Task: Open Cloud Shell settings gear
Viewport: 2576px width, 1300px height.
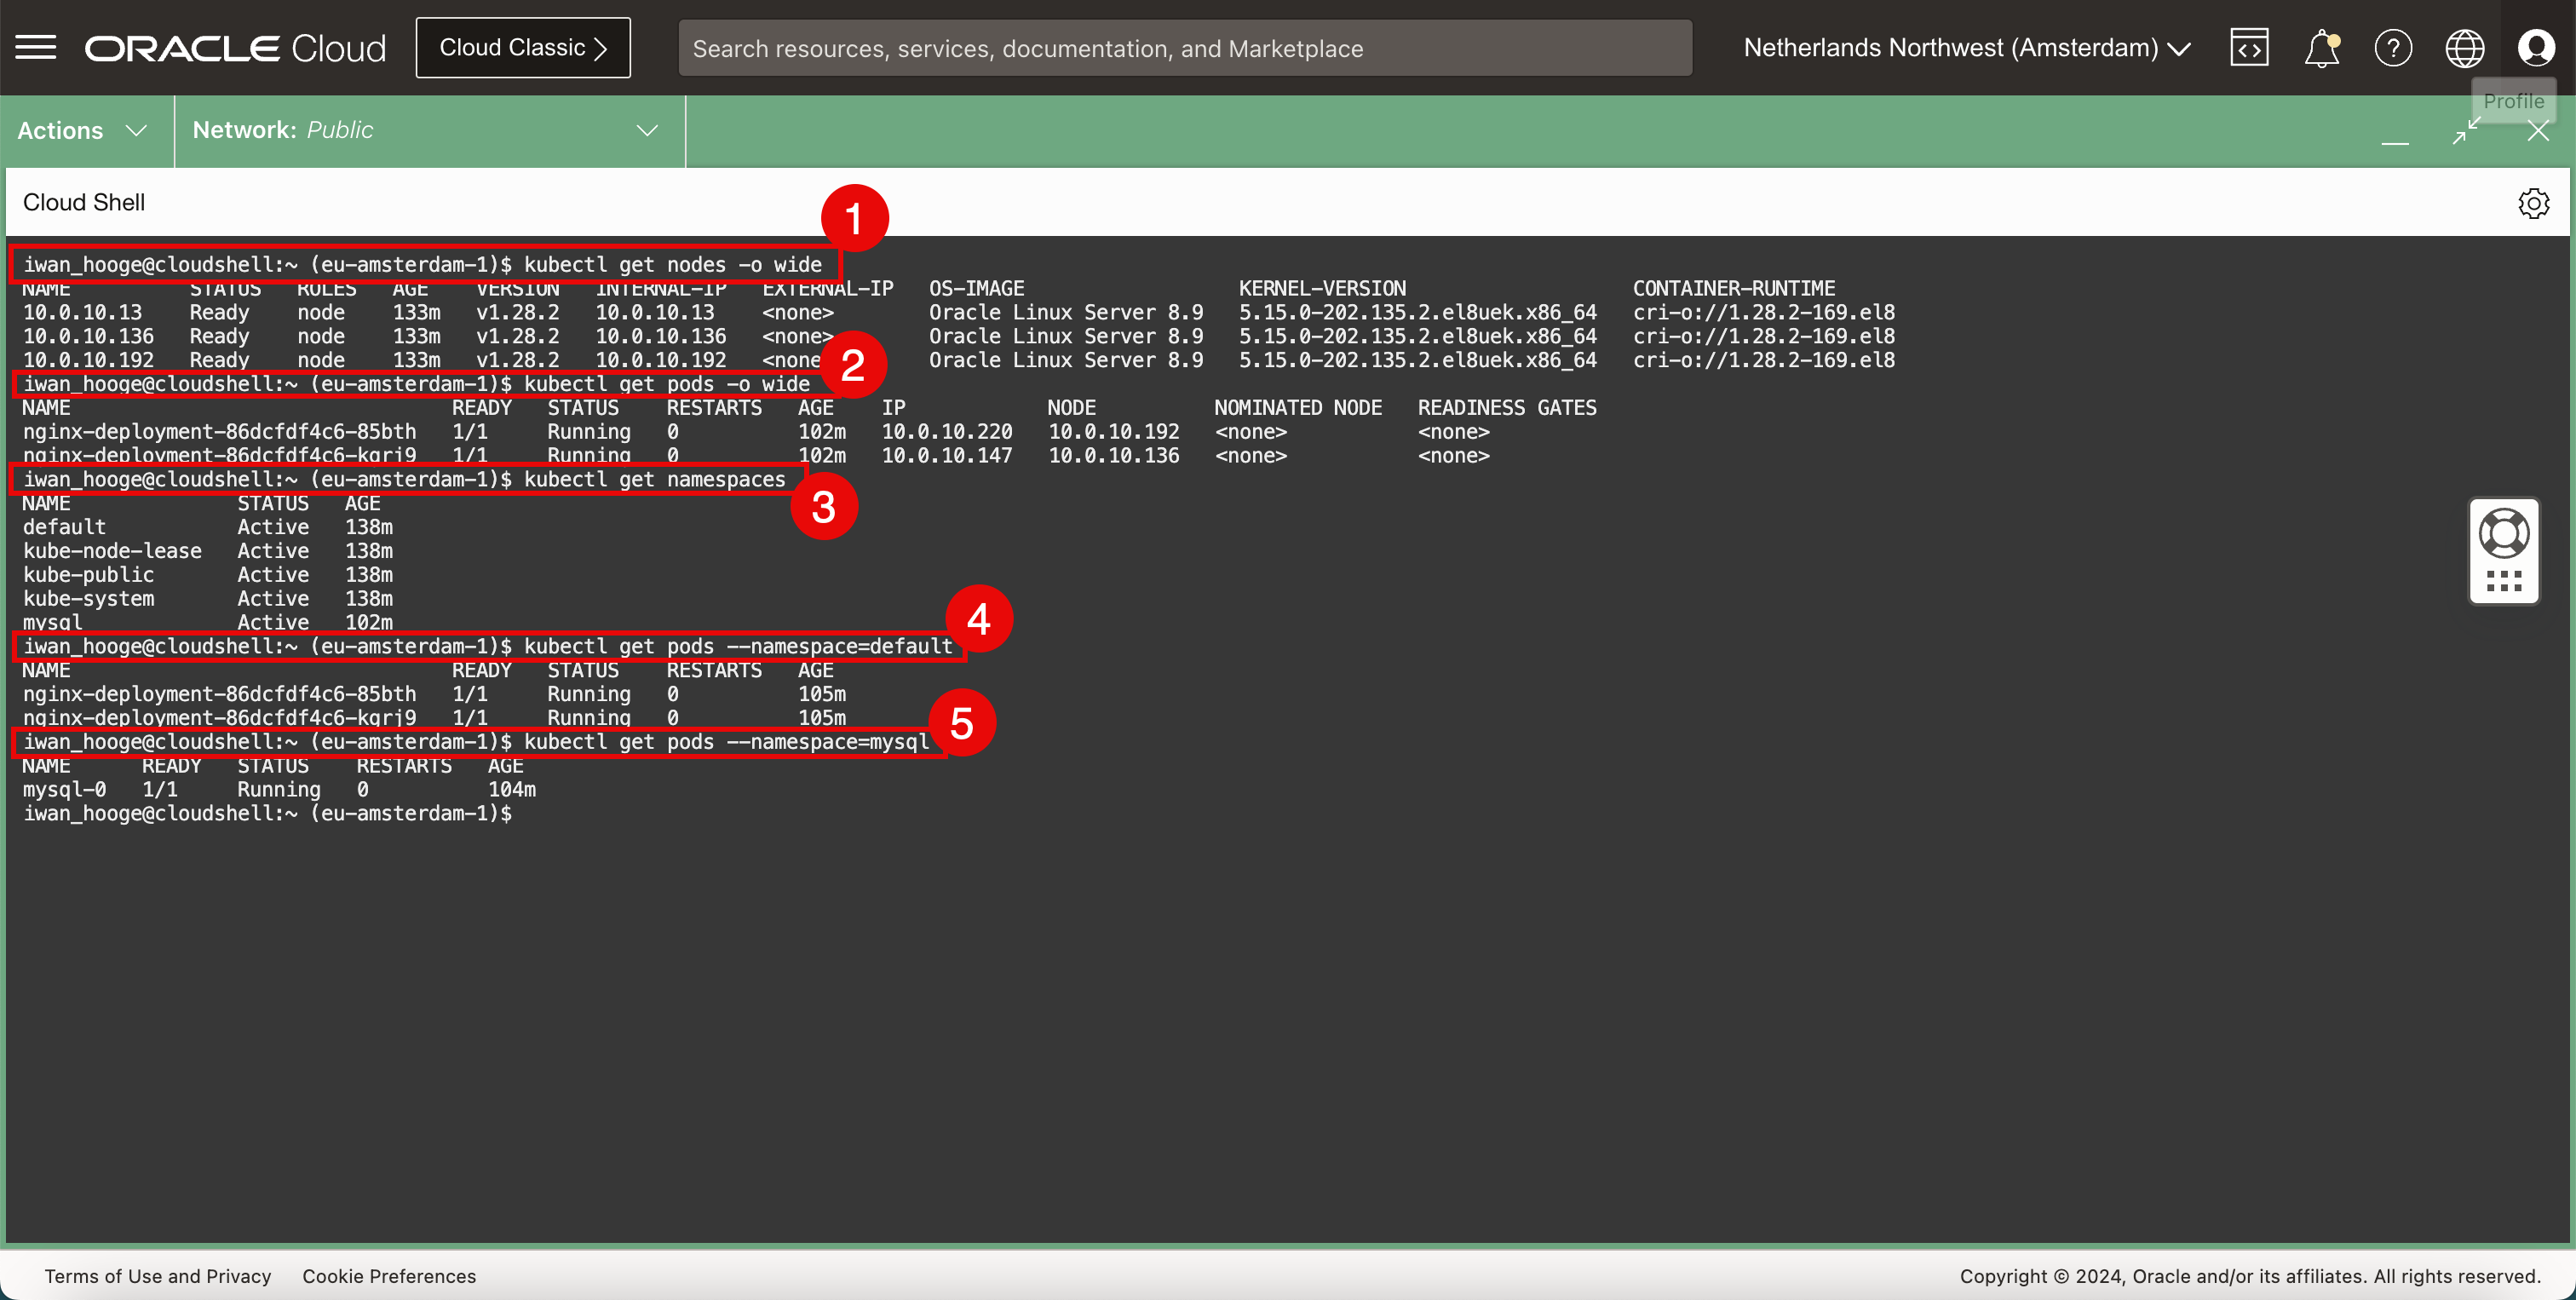Action: (x=2533, y=203)
